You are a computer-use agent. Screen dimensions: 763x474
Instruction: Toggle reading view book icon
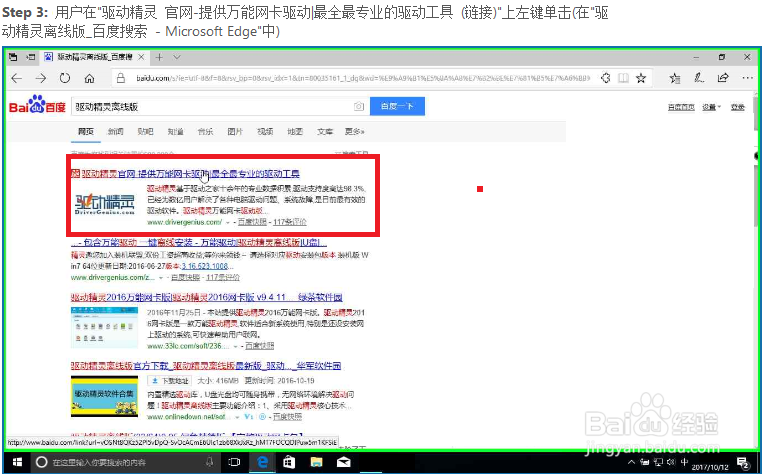(623, 78)
